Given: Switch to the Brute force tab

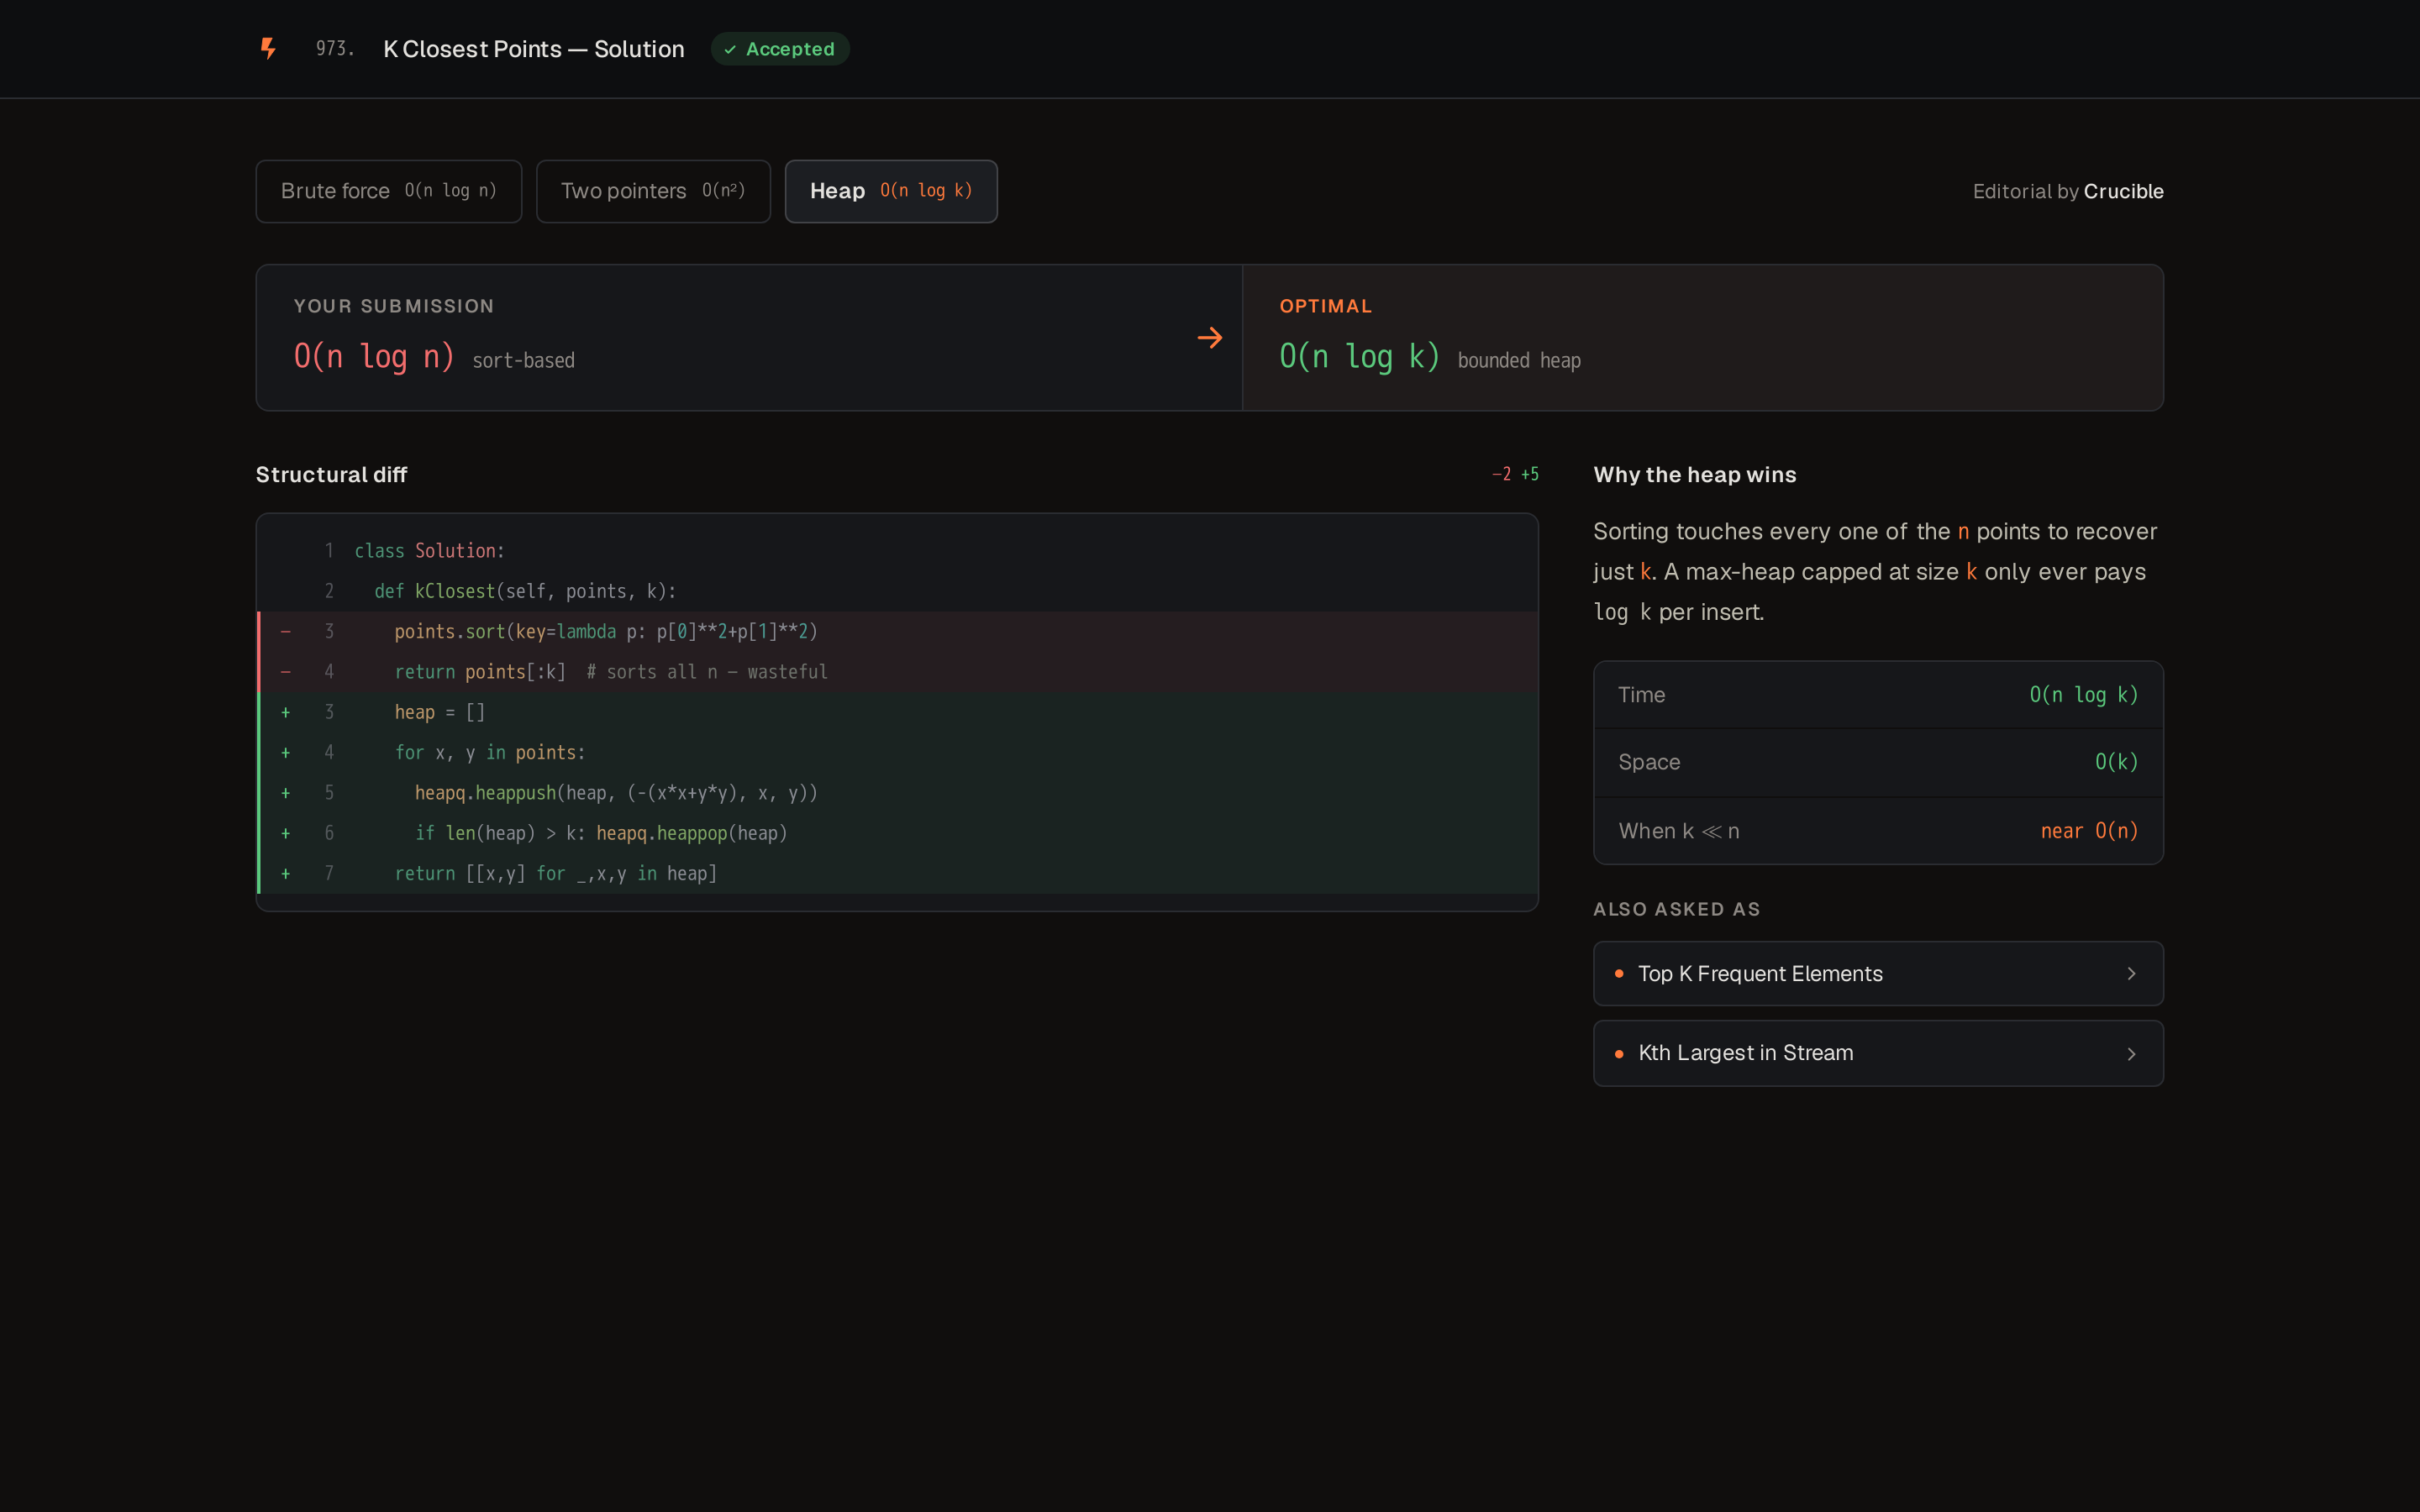Looking at the screenshot, I should click(x=389, y=191).
